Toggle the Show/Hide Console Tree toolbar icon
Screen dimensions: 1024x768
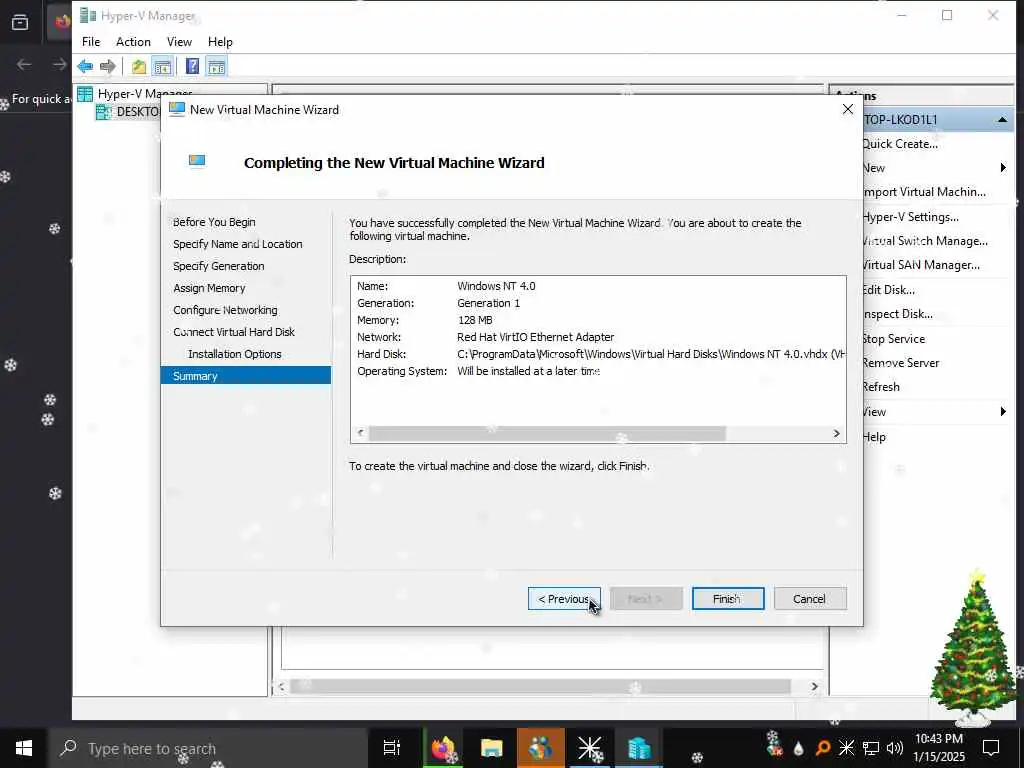(x=163, y=66)
